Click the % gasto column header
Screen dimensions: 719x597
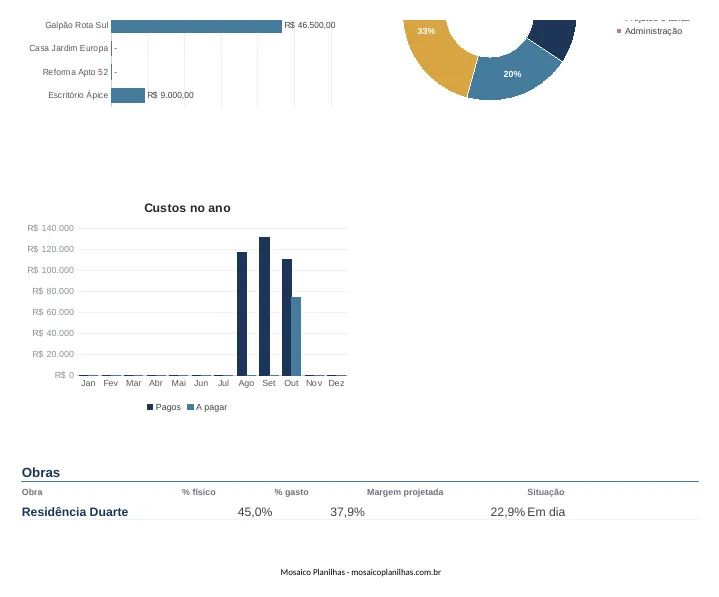[x=291, y=492]
